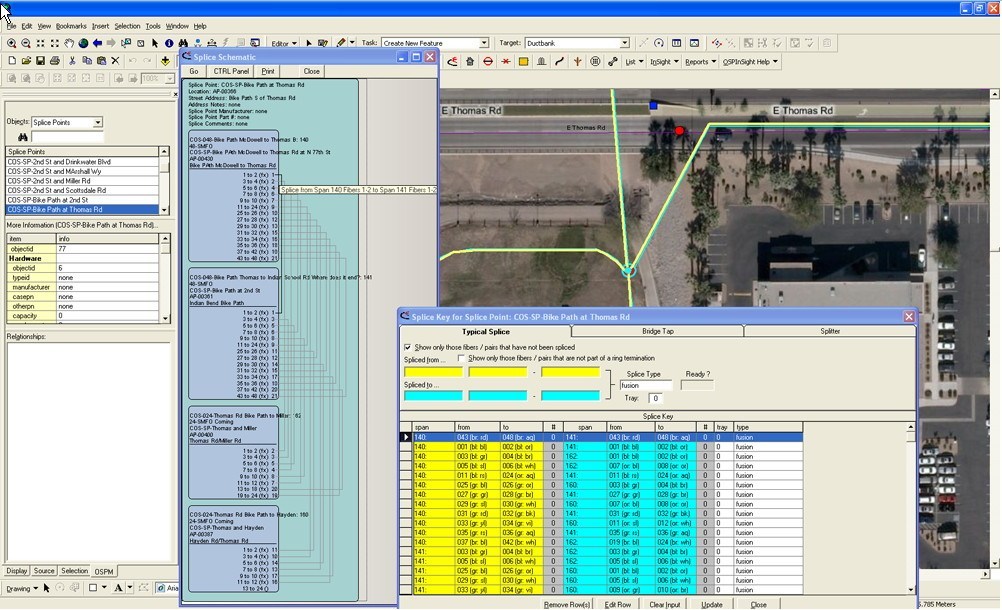Click the Tray number field
Viewport: 1002px width, 610px height.
click(x=655, y=398)
